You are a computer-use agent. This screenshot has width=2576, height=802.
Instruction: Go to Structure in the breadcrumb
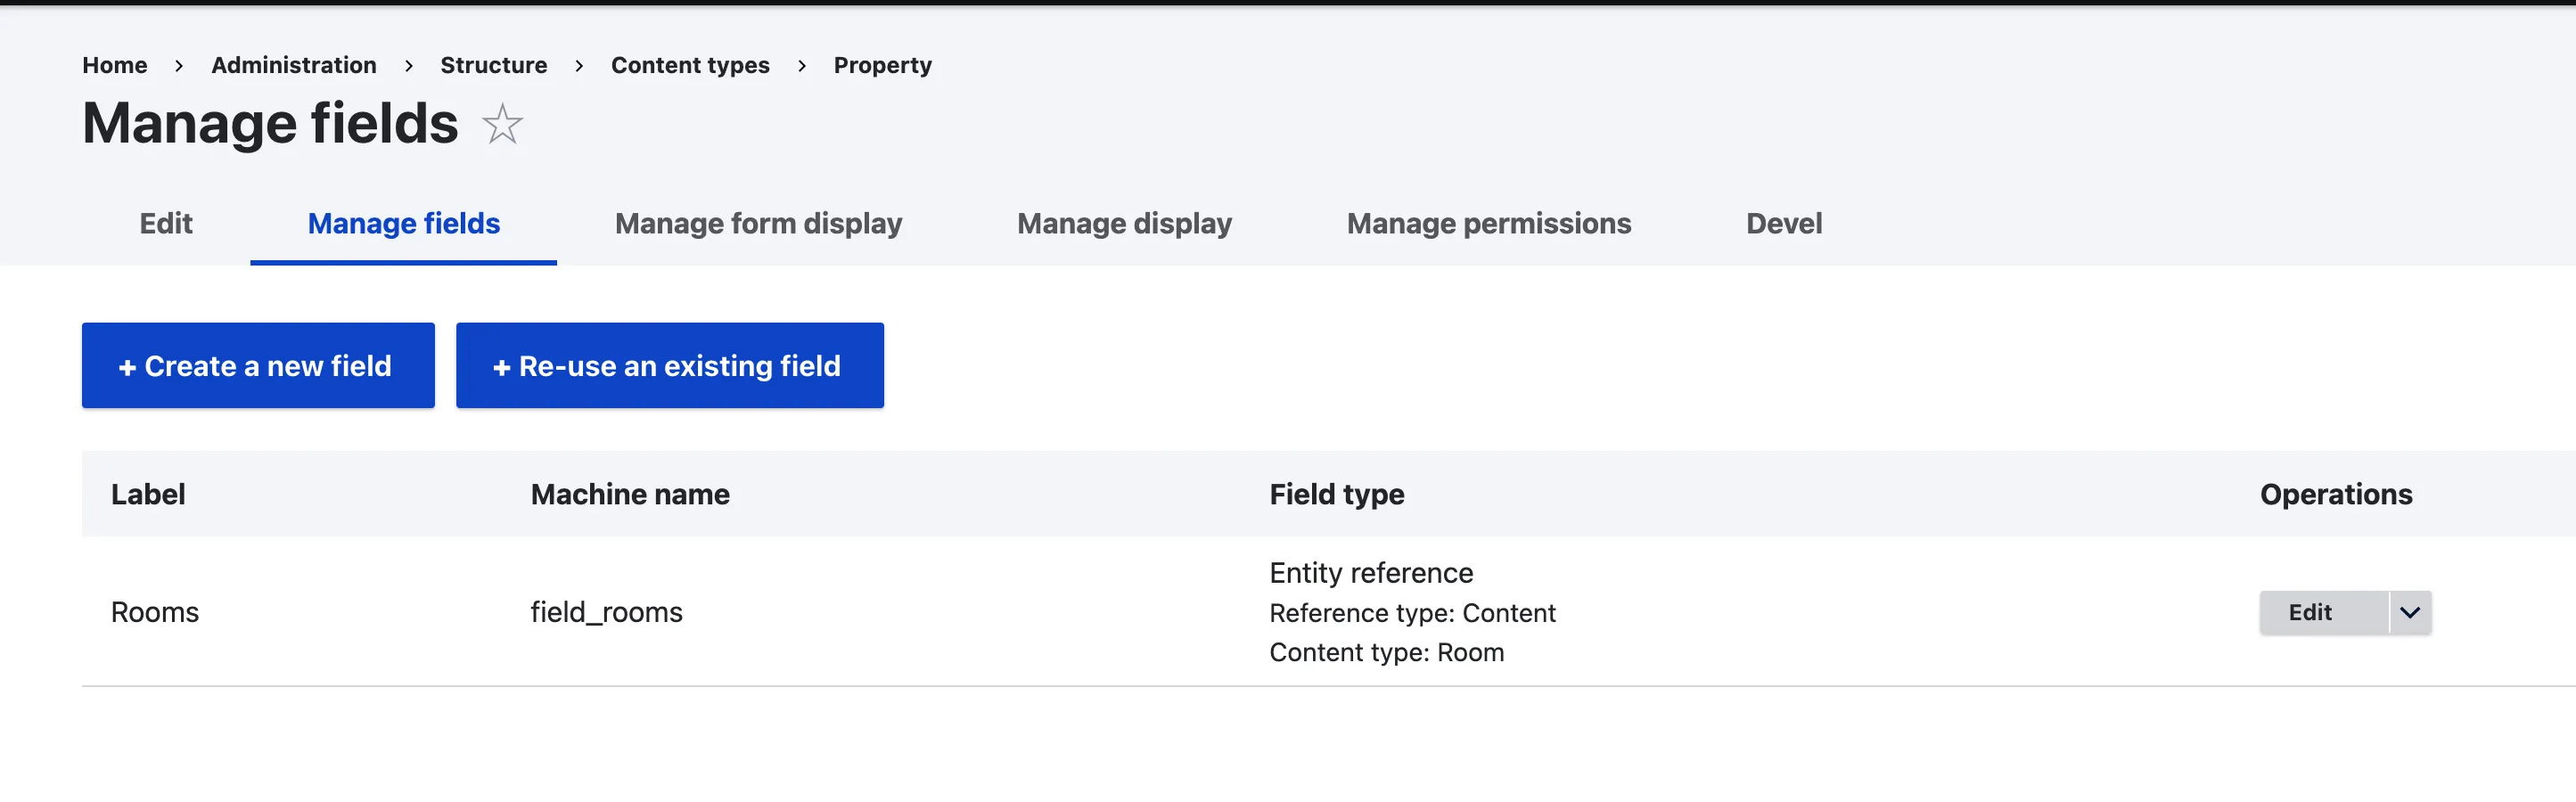(493, 65)
